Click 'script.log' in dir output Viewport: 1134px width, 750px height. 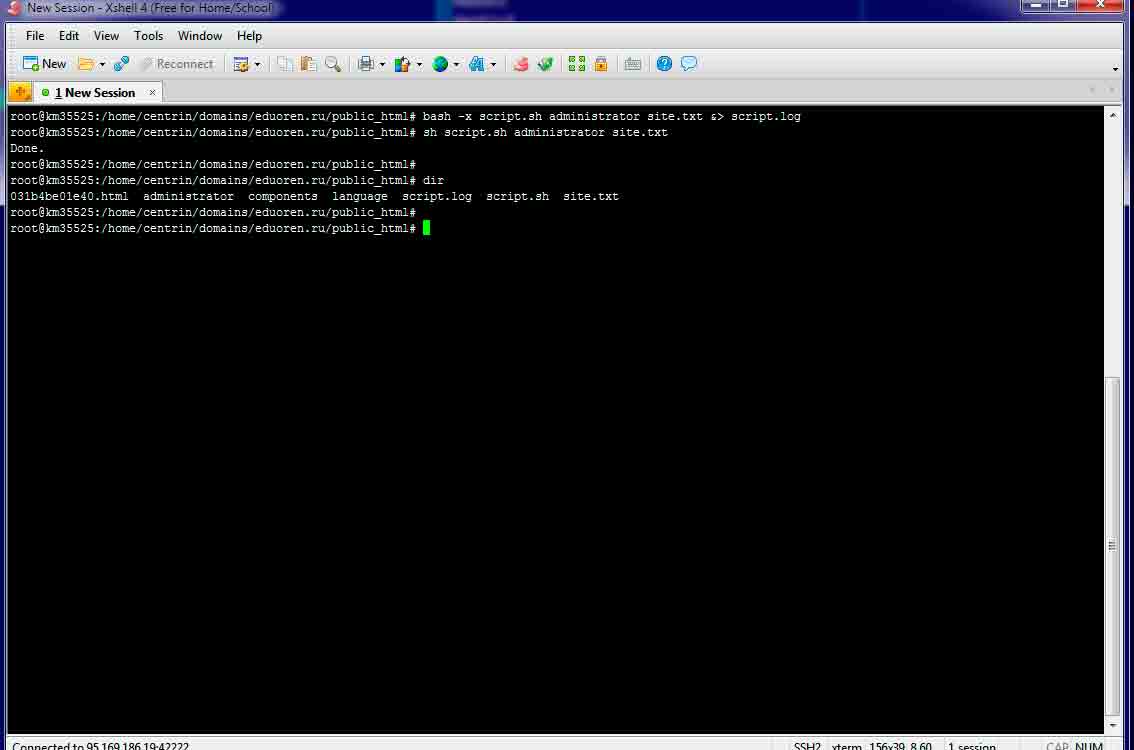[x=437, y=196]
